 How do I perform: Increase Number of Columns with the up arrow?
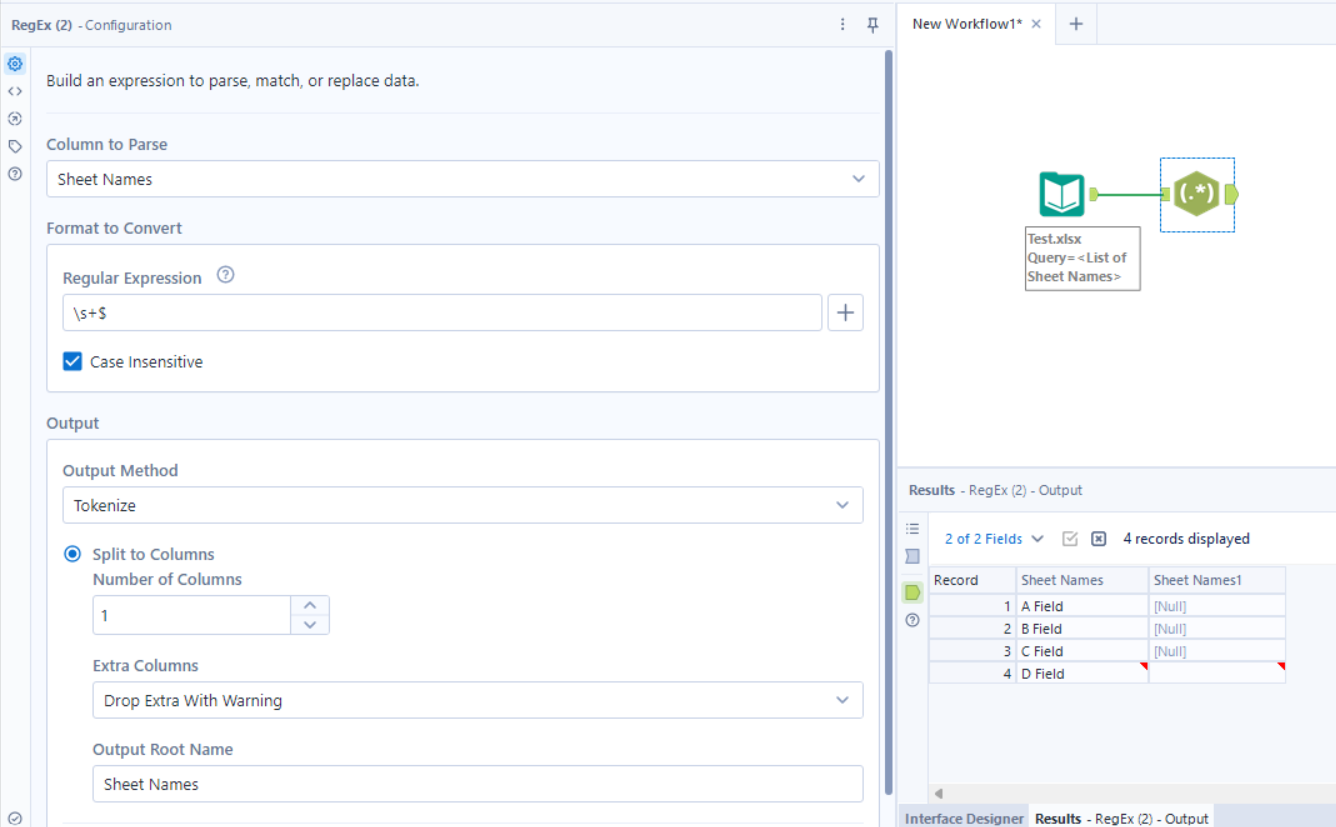310,604
